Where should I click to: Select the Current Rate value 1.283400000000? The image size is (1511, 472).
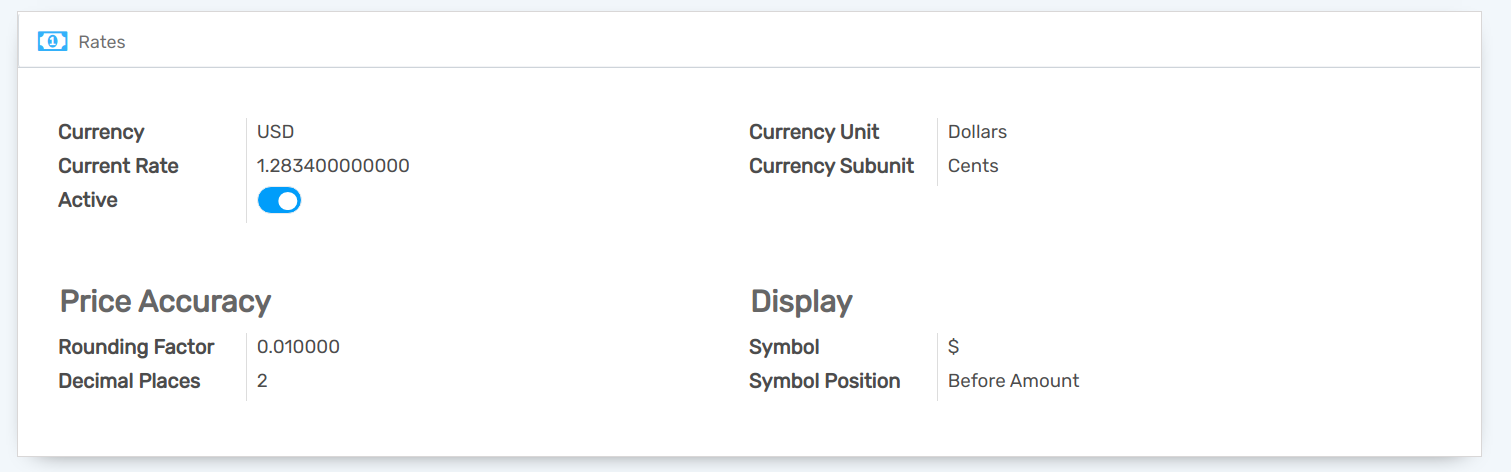333,166
